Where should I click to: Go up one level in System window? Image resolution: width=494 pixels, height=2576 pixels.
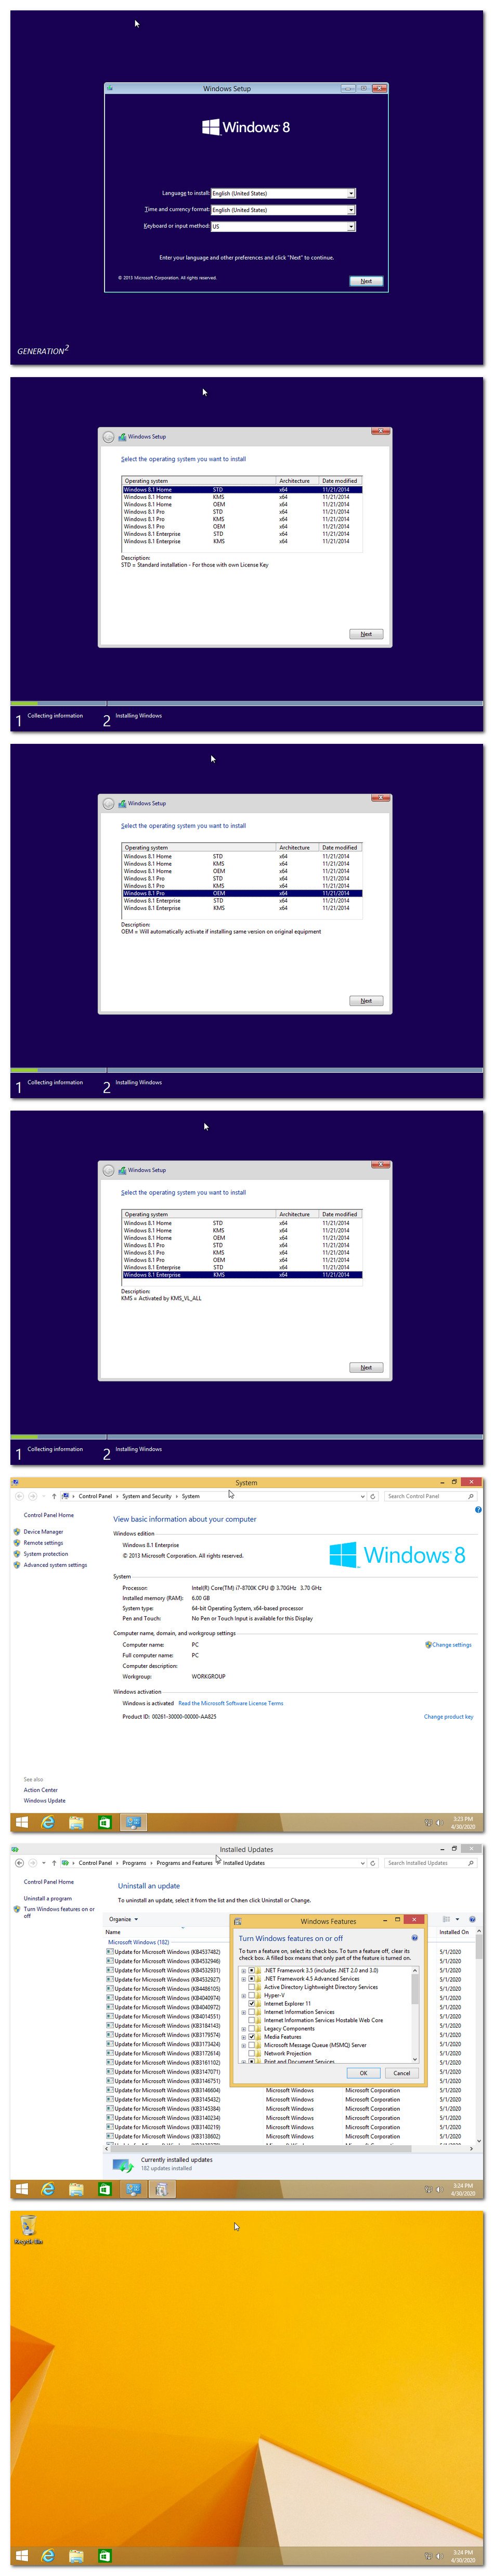54,1496
